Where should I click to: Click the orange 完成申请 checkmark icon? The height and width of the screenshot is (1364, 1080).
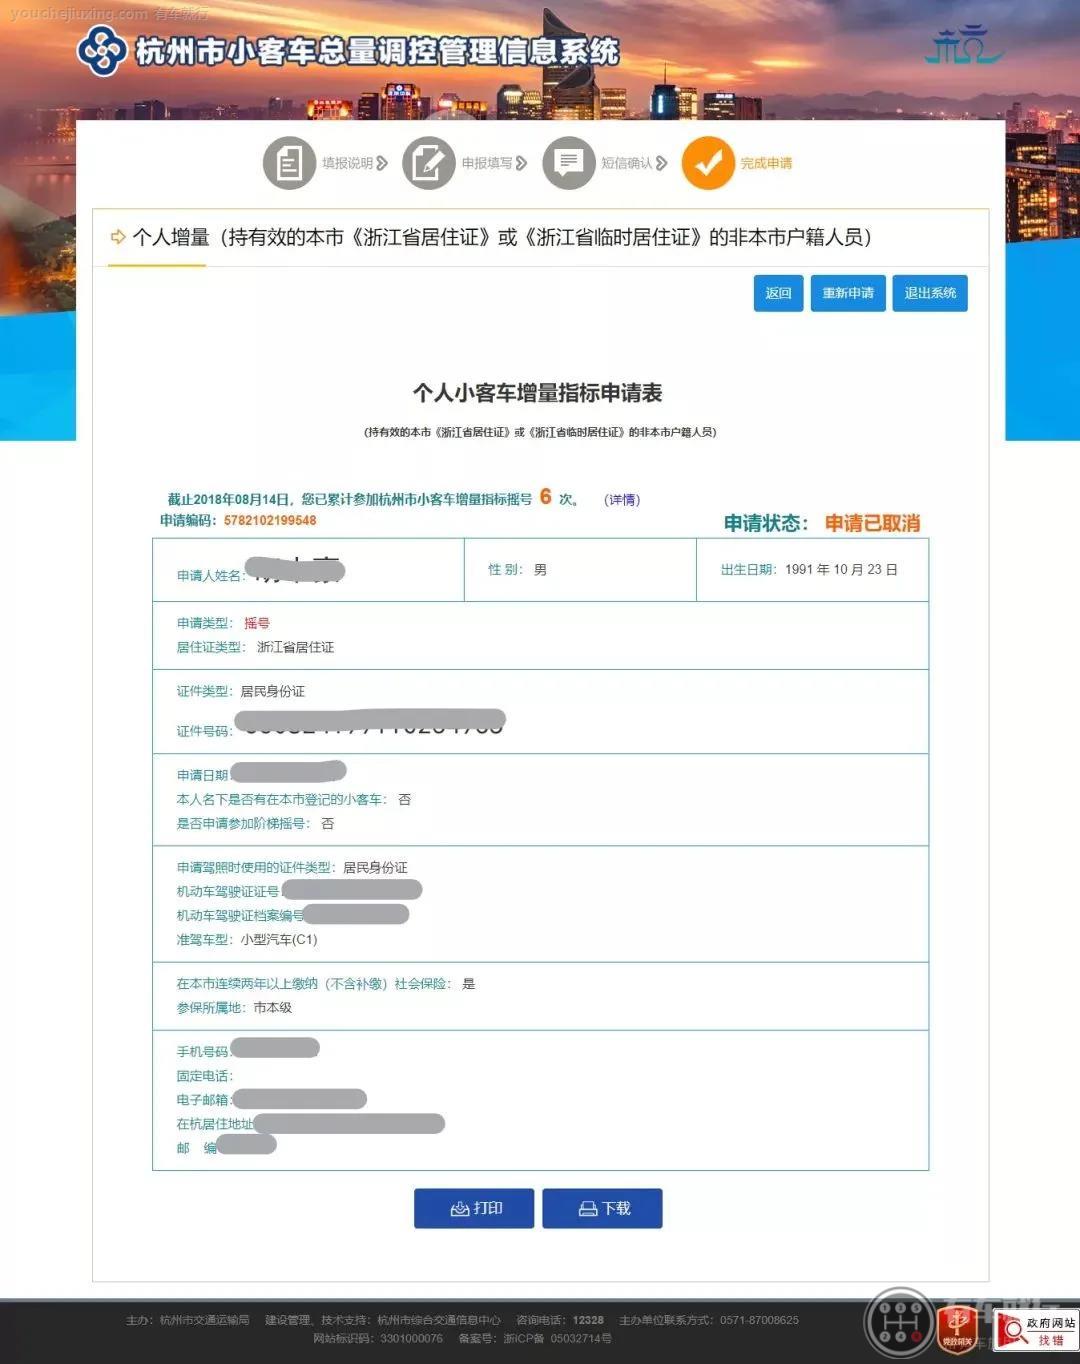coord(708,162)
